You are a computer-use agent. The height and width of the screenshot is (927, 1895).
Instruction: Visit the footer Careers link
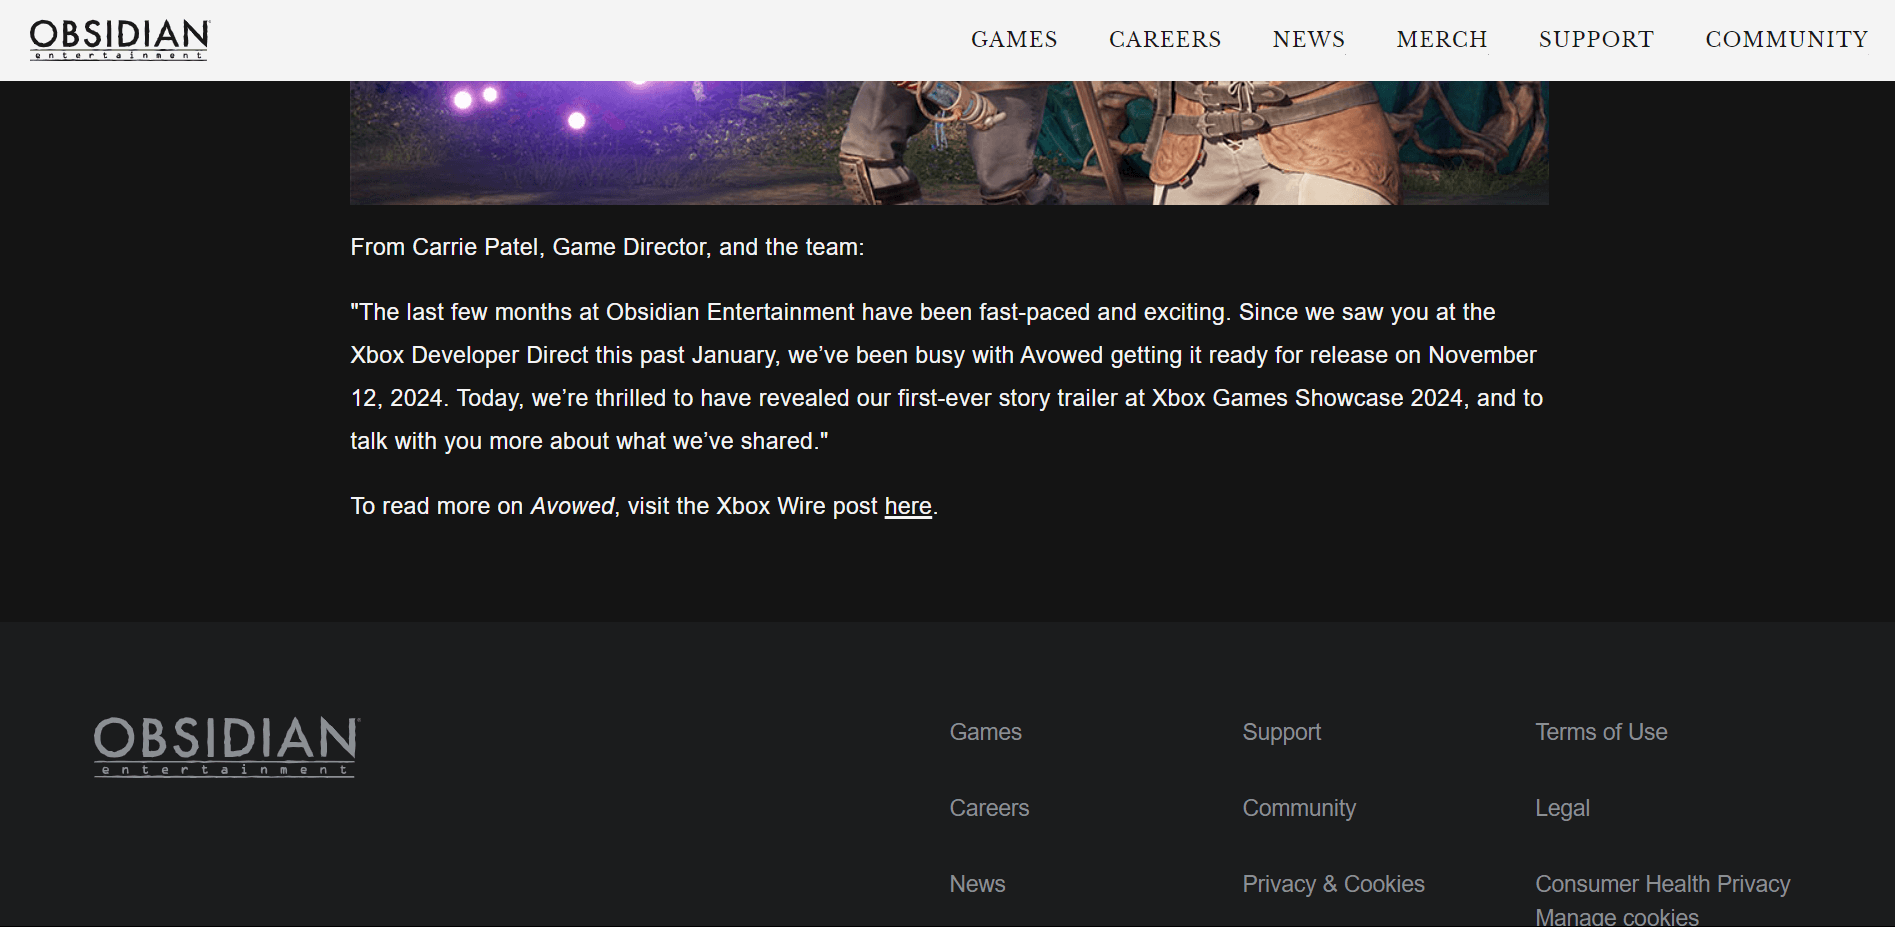click(989, 808)
